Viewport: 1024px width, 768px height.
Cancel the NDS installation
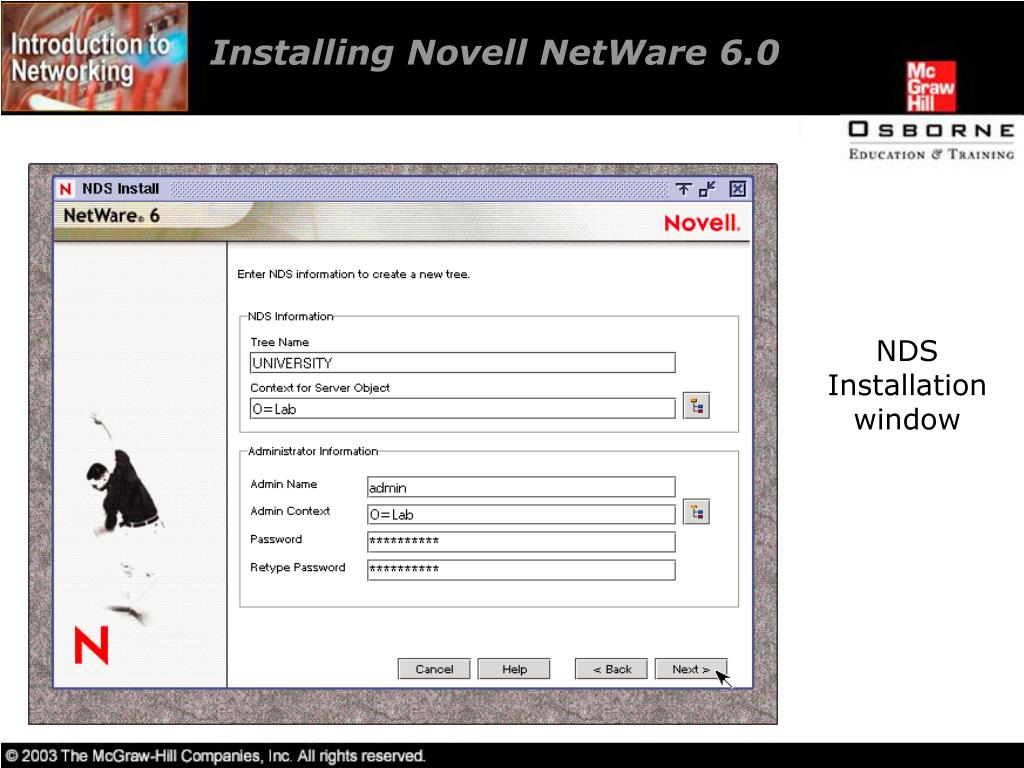(x=434, y=669)
